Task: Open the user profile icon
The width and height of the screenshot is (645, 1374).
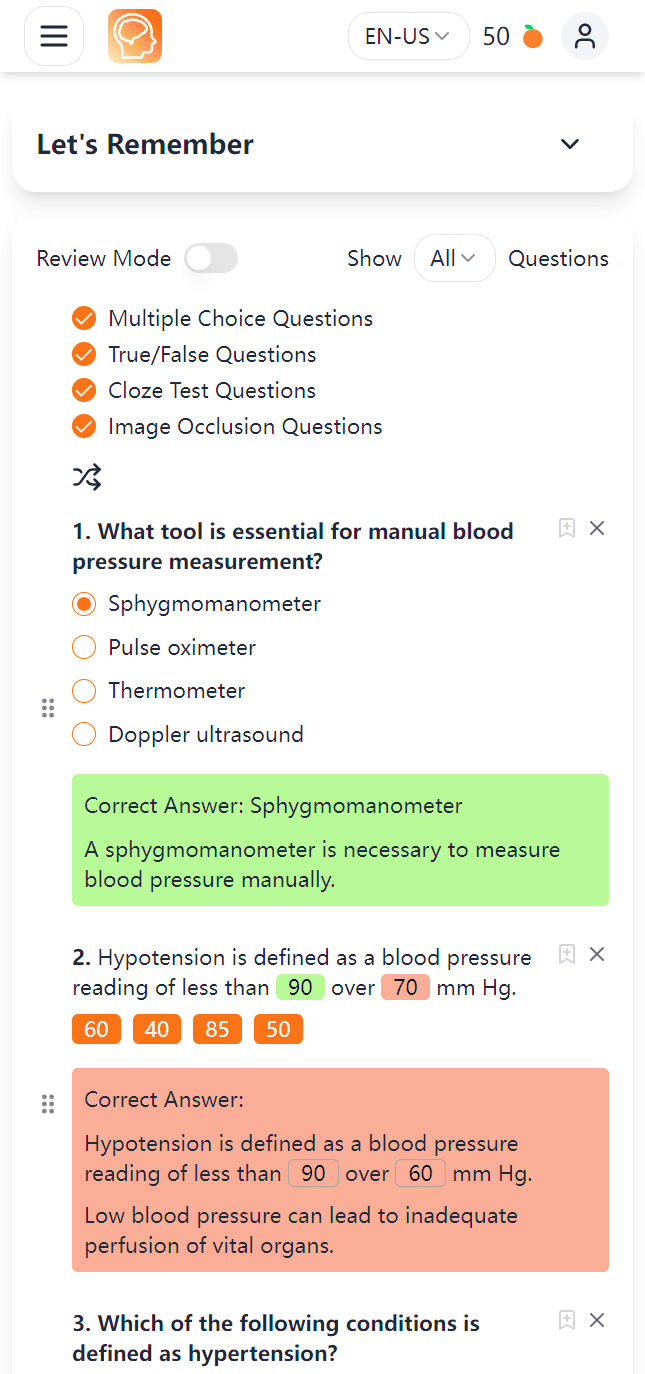Action: coord(585,37)
